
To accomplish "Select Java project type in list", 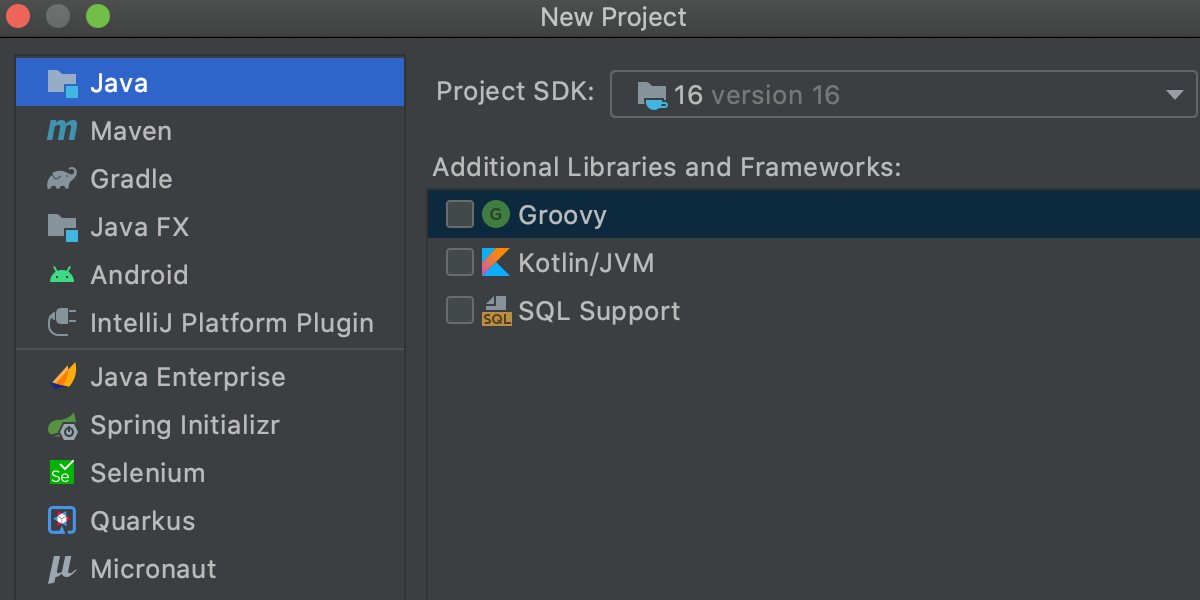I will point(119,83).
